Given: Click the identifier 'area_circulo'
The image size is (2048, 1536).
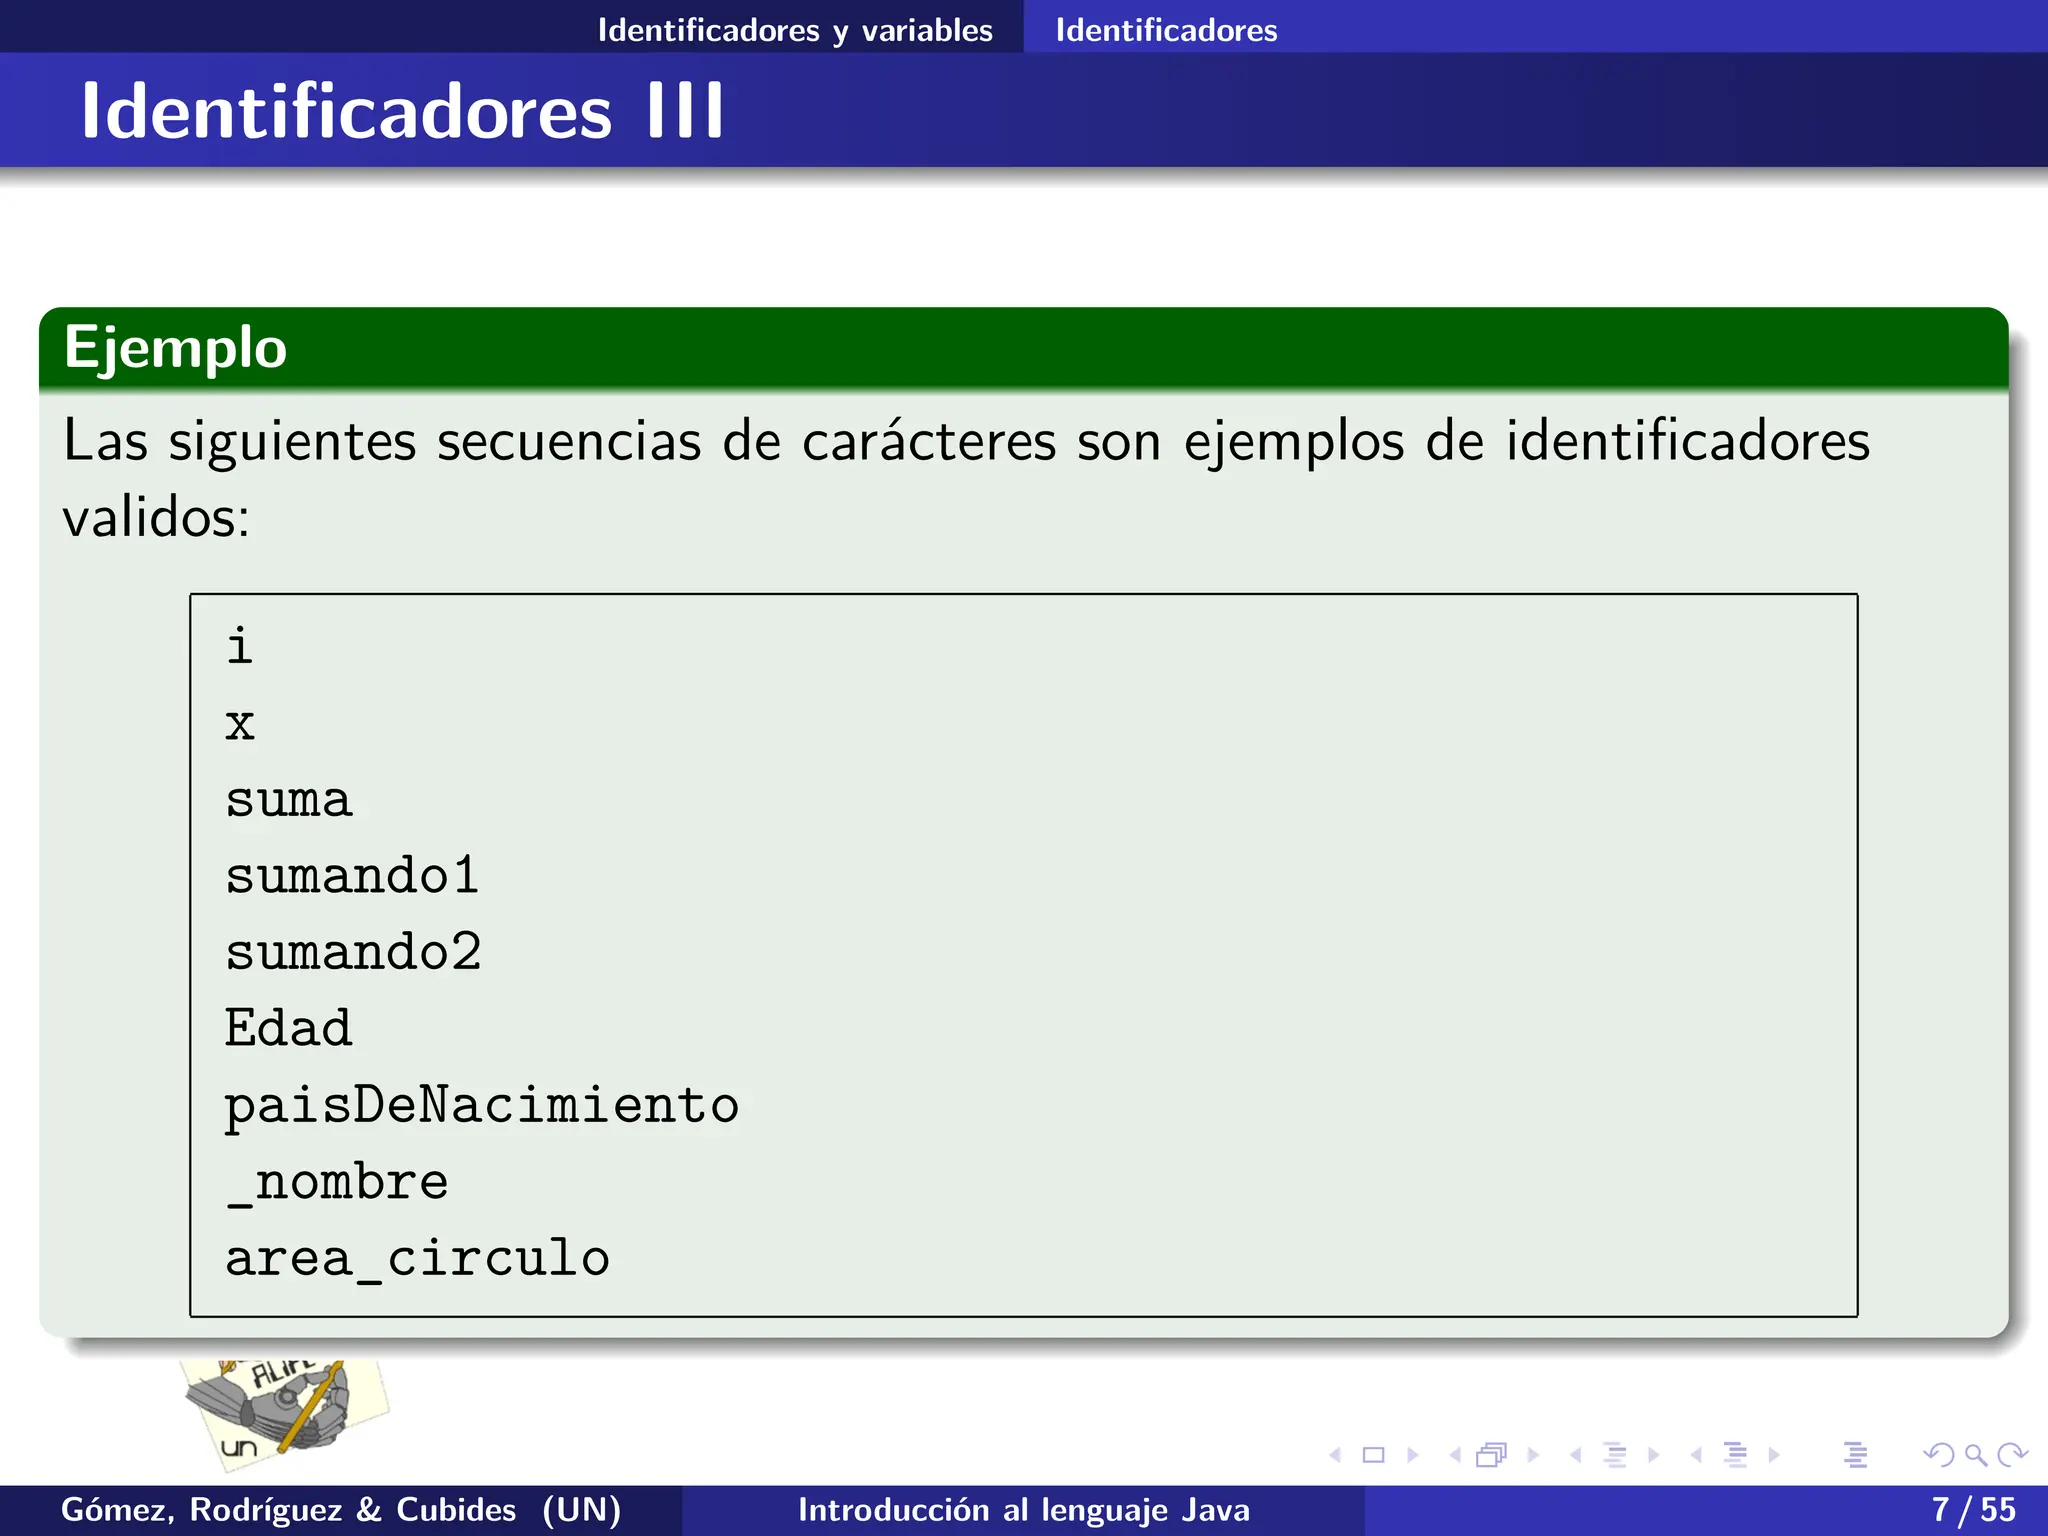Looking at the screenshot, I should coord(417,1258).
